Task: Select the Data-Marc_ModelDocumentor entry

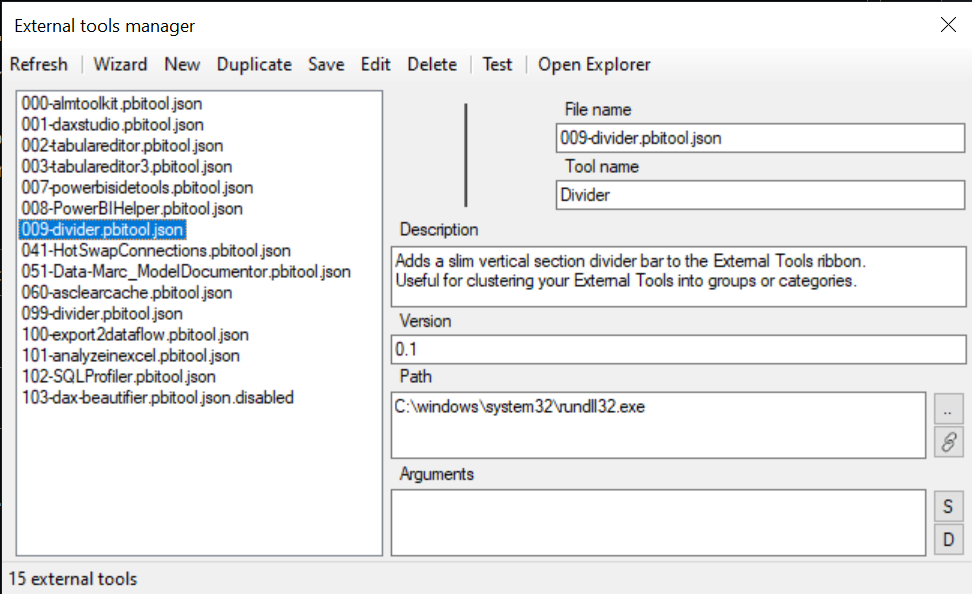Action: pyautogui.click(x=185, y=271)
